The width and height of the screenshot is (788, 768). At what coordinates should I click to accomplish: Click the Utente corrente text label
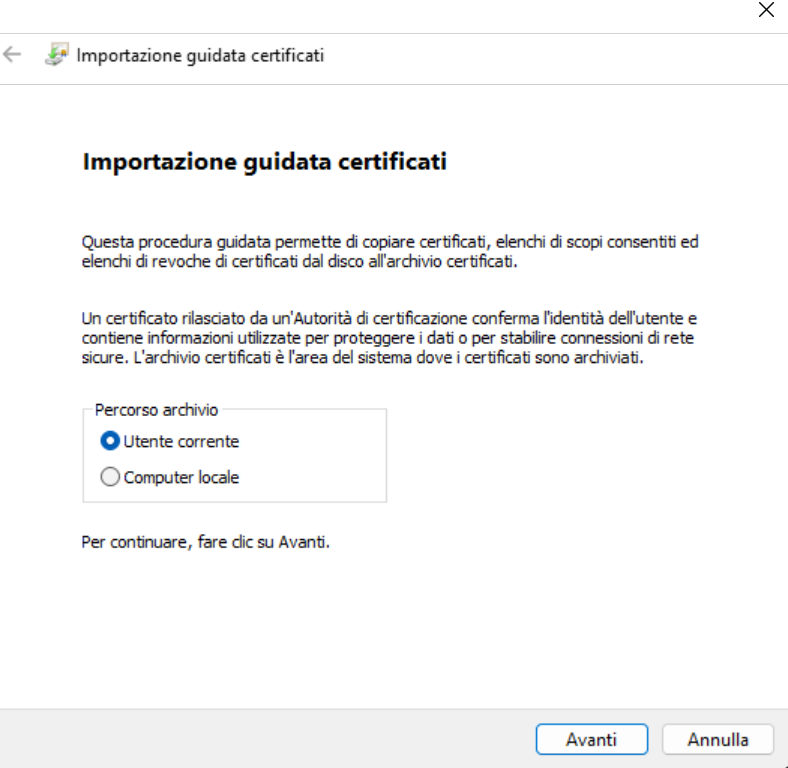coord(181,441)
